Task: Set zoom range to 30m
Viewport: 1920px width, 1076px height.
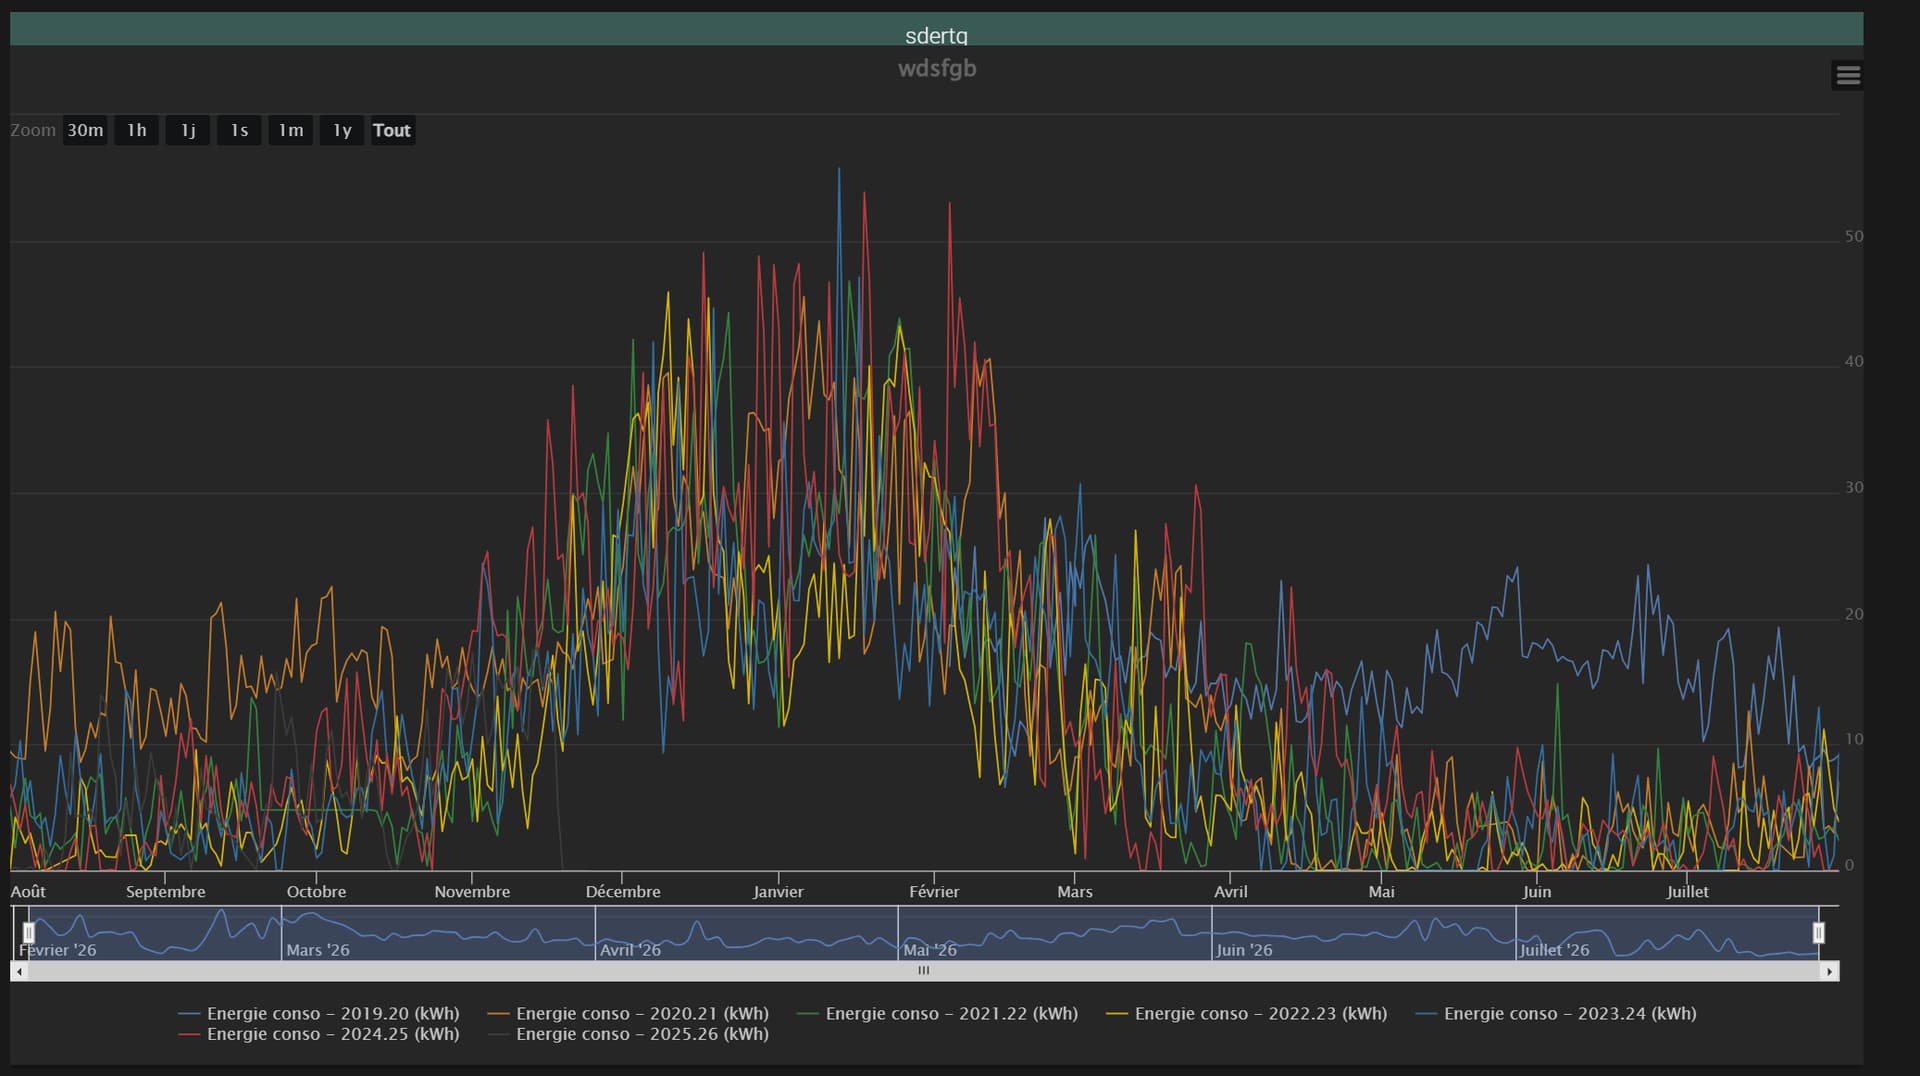Action: tap(85, 131)
